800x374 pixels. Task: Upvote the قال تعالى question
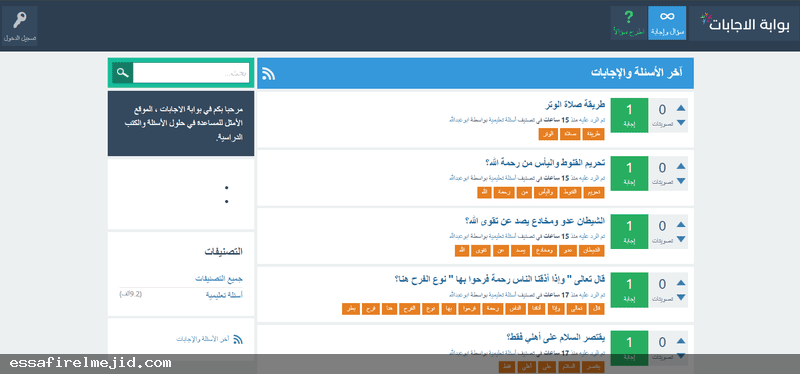681,283
